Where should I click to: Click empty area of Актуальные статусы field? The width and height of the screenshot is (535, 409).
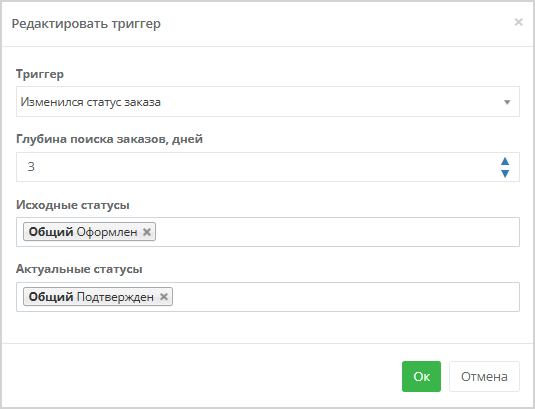[x=345, y=297]
